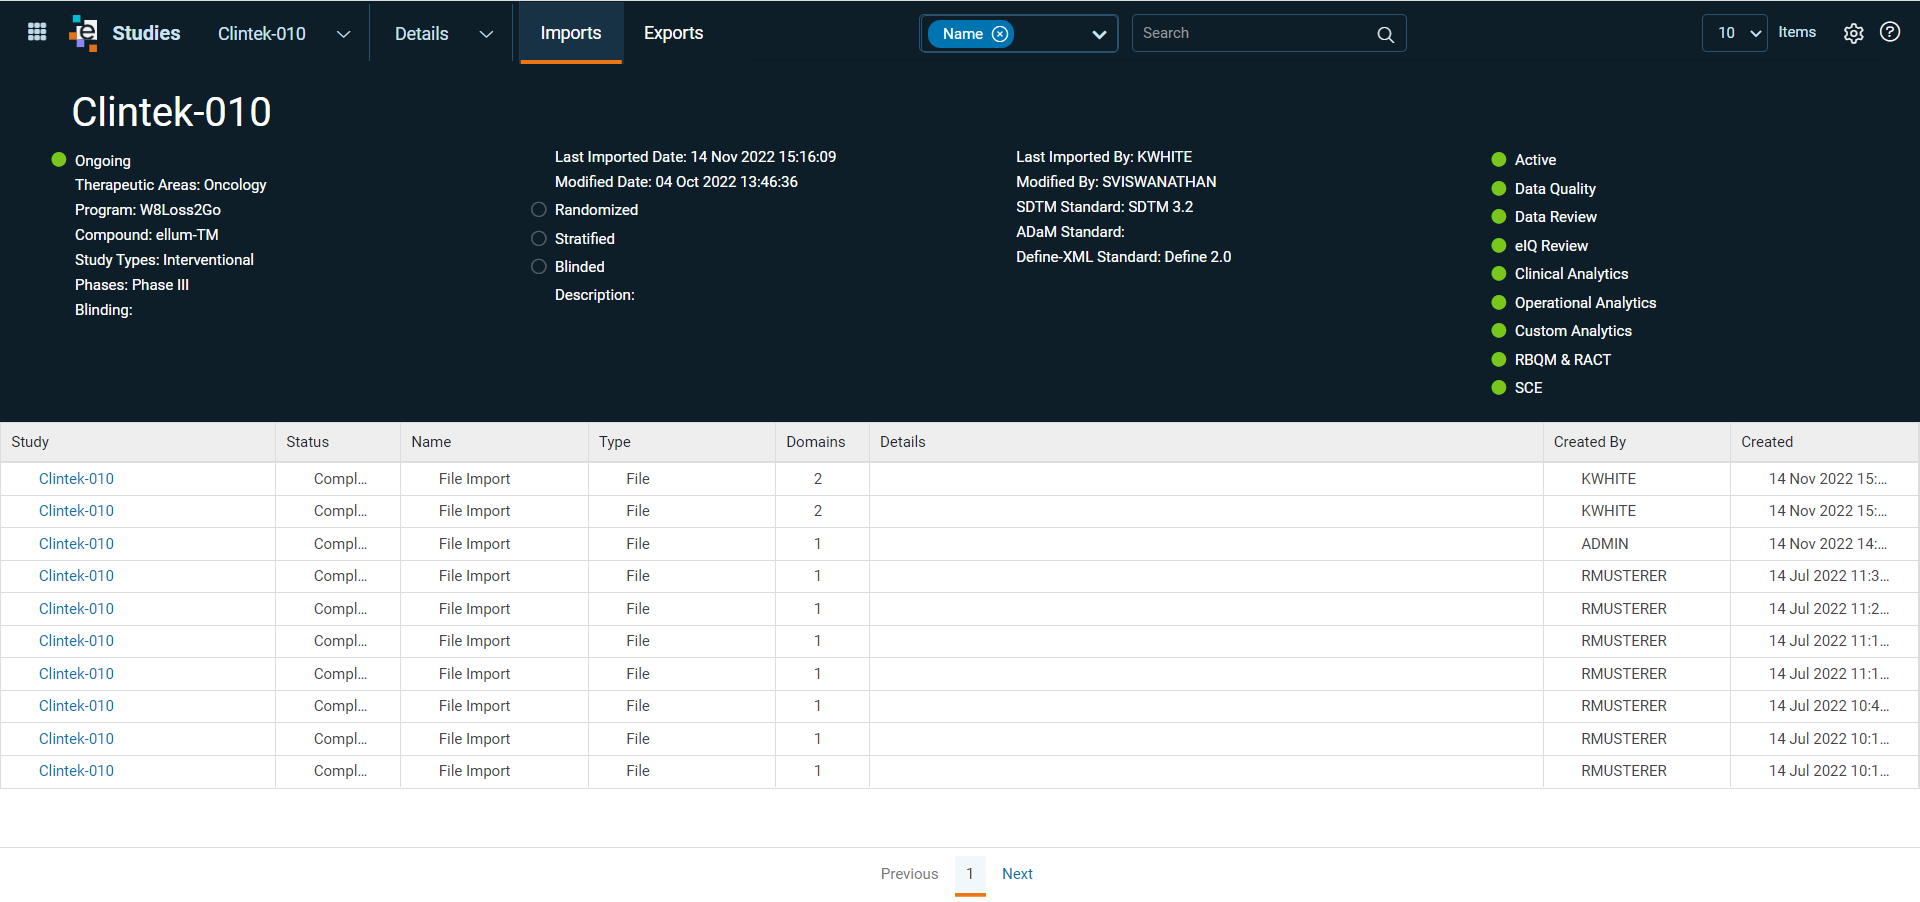1920x902 pixels.
Task: Open the items per page dropdown
Action: (x=1735, y=33)
